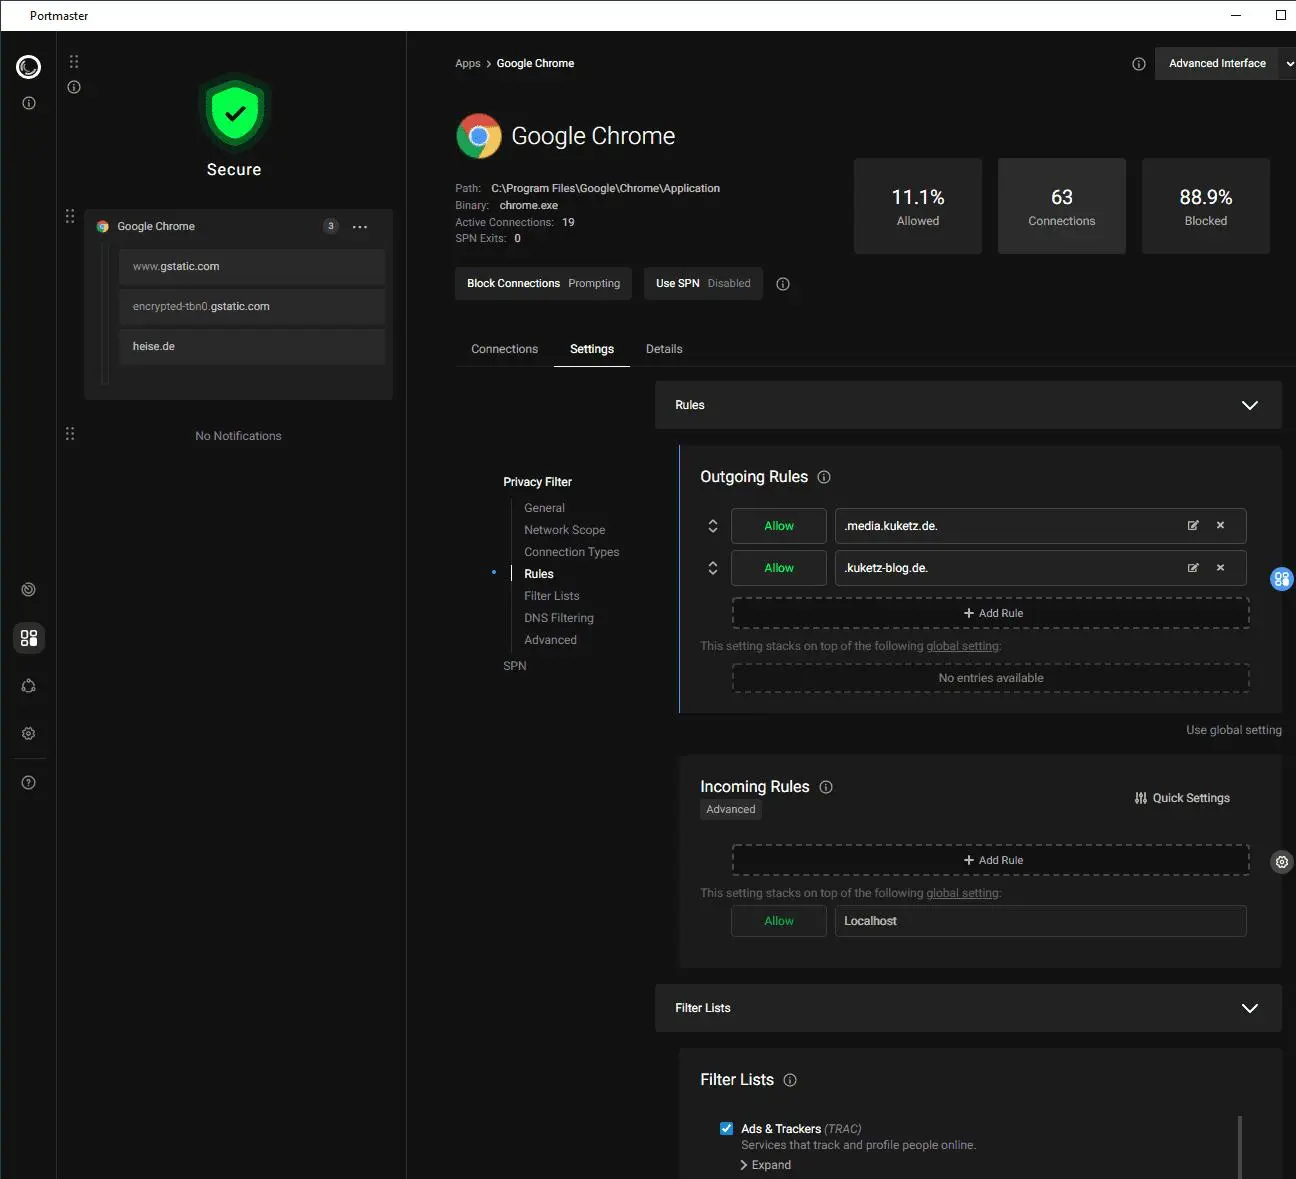Toggle Allow action for .kuketz-blog.de.
The height and width of the screenshot is (1179, 1296).
click(x=779, y=568)
